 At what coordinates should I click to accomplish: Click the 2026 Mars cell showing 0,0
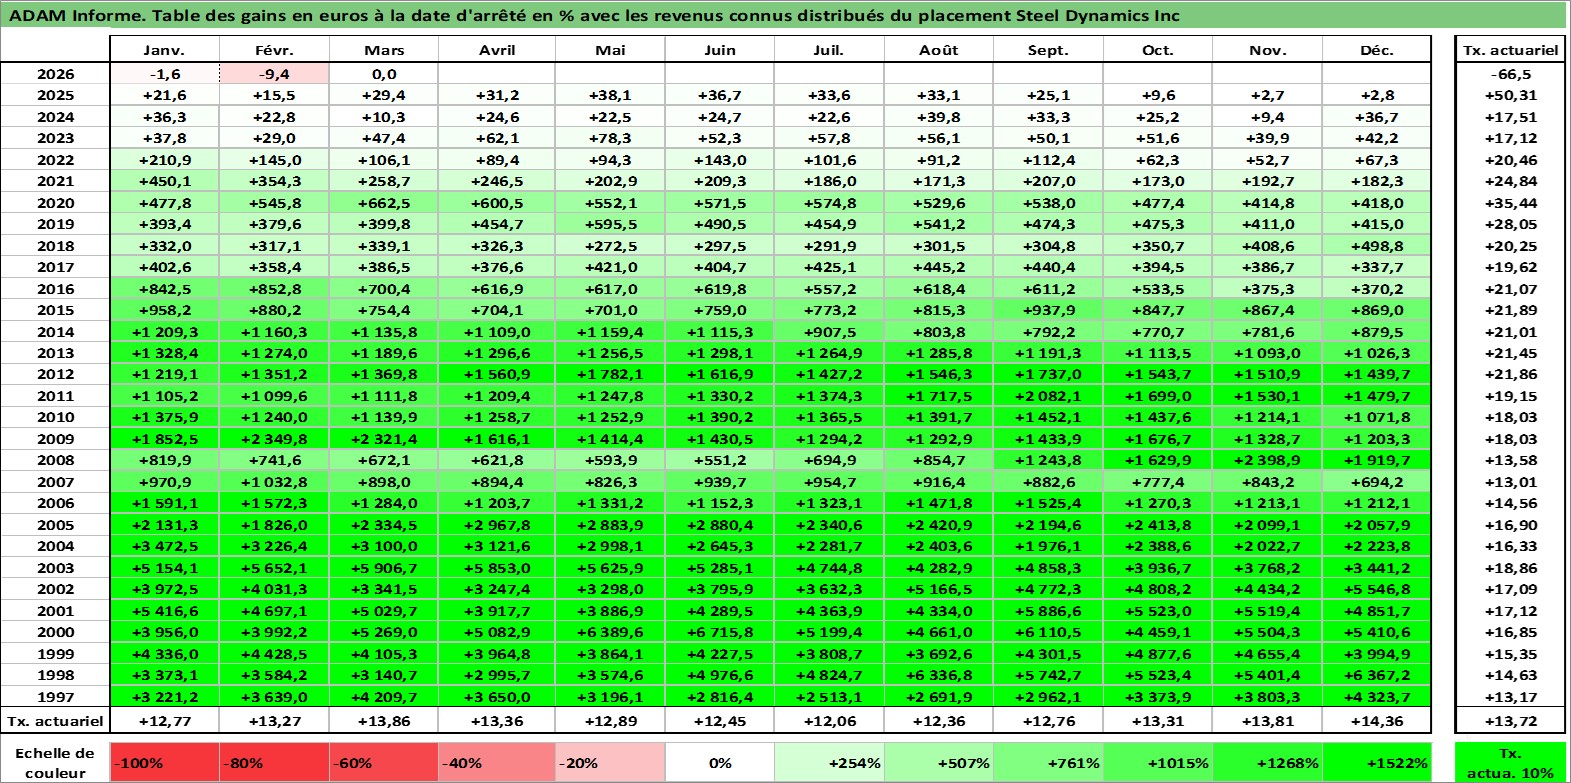pos(384,74)
